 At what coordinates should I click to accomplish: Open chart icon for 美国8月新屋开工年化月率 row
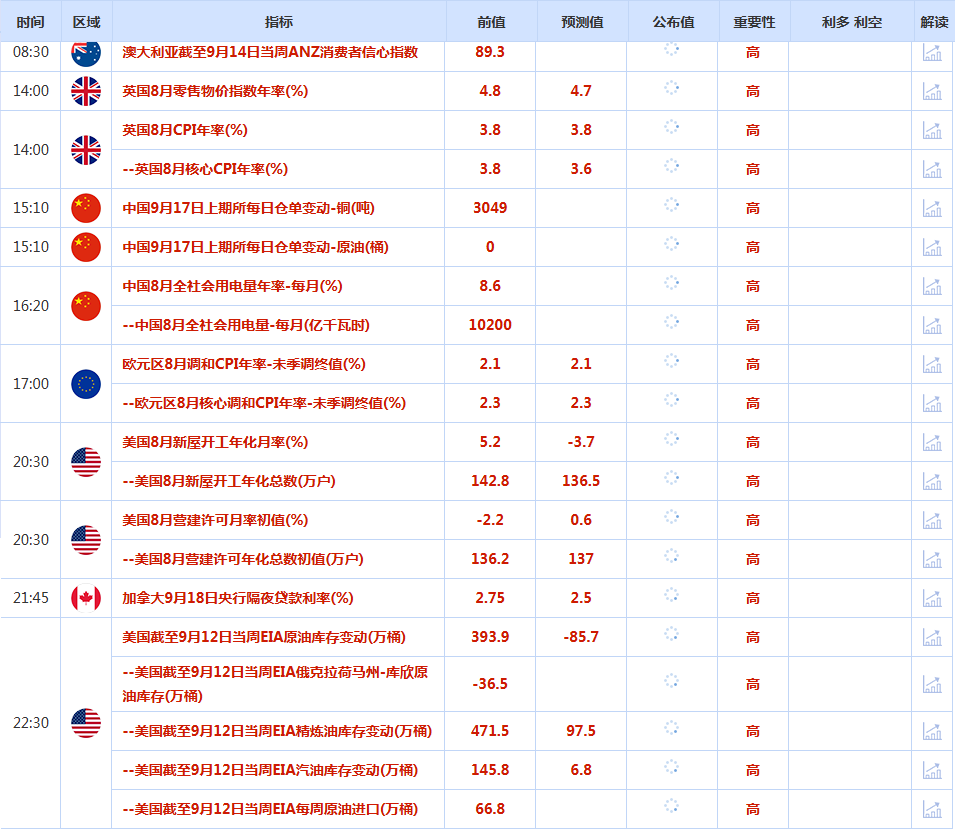(x=932, y=443)
